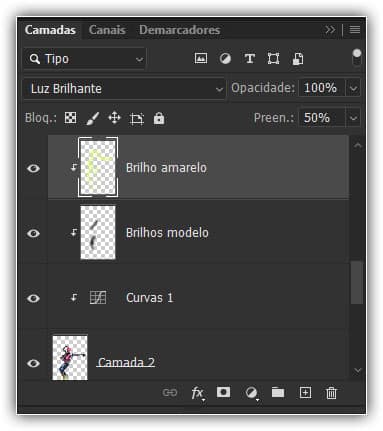Open the Luz Brilhante blend mode dropdown
Viewport: 383px width, 431px height.
[124, 89]
